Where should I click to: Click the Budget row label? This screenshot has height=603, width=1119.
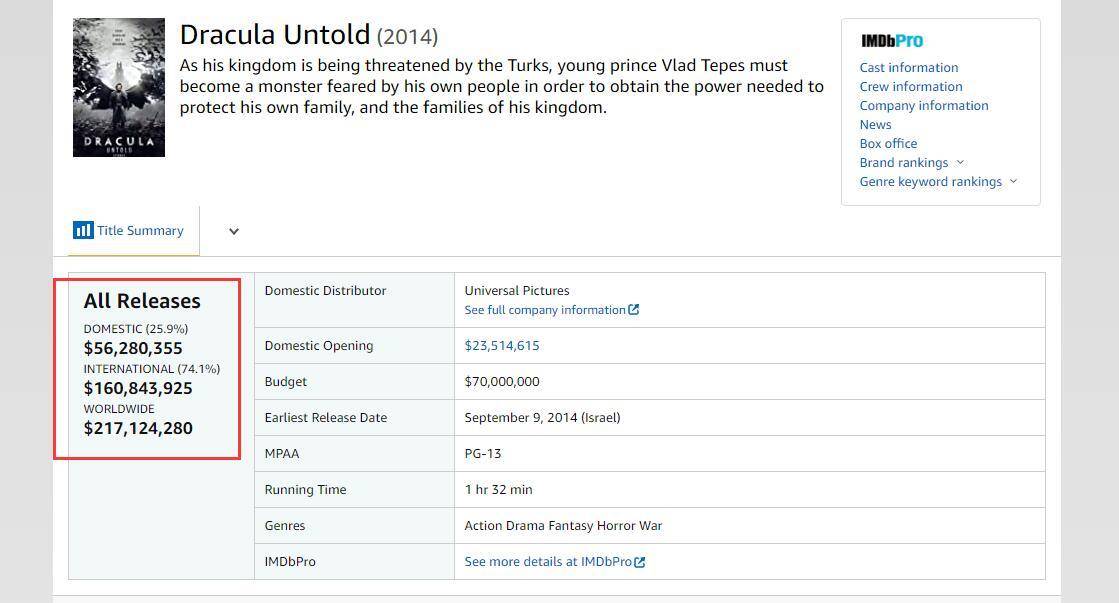pos(285,382)
